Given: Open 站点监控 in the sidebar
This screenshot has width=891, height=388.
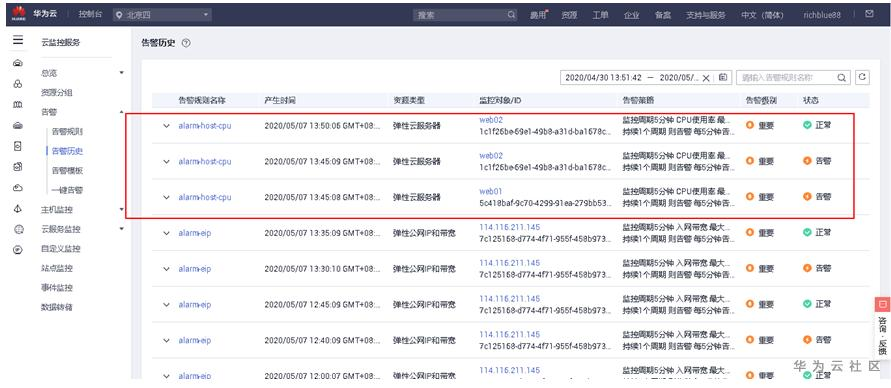Looking at the screenshot, I should tap(57, 268).
